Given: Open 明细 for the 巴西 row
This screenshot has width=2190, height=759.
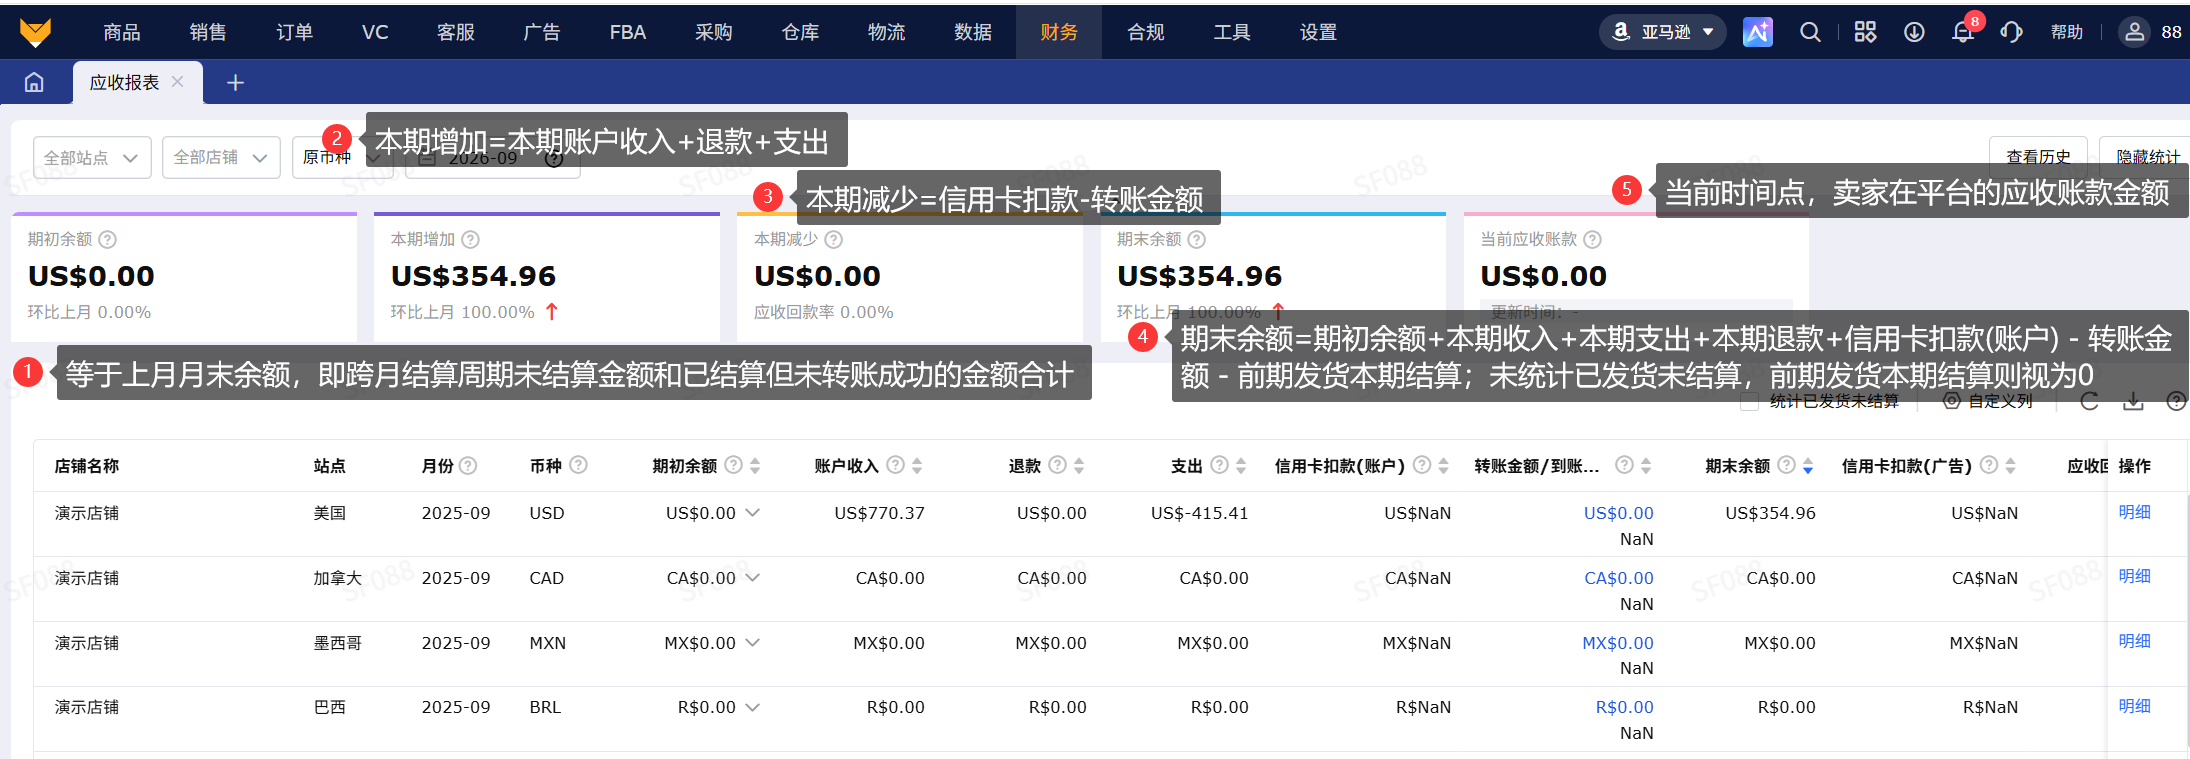Looking at the screenshot, I should point(2134,706).
